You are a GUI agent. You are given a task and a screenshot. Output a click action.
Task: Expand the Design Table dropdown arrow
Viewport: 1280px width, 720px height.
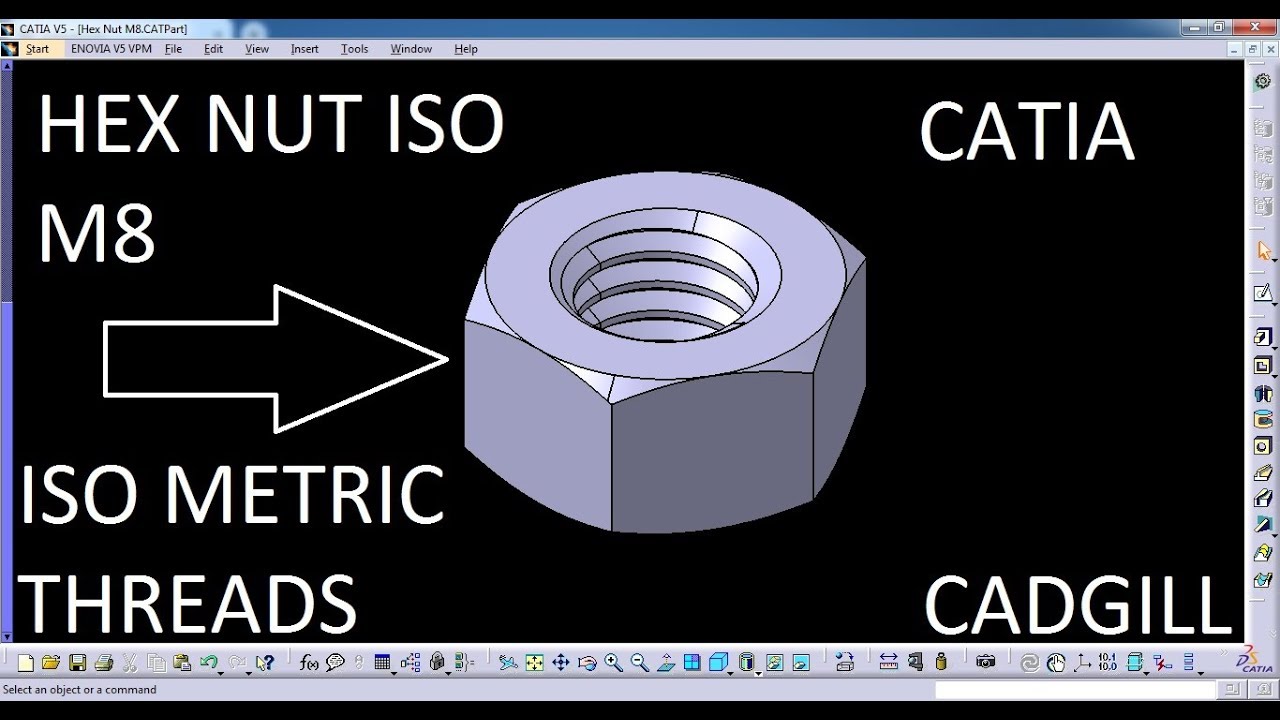394,673
